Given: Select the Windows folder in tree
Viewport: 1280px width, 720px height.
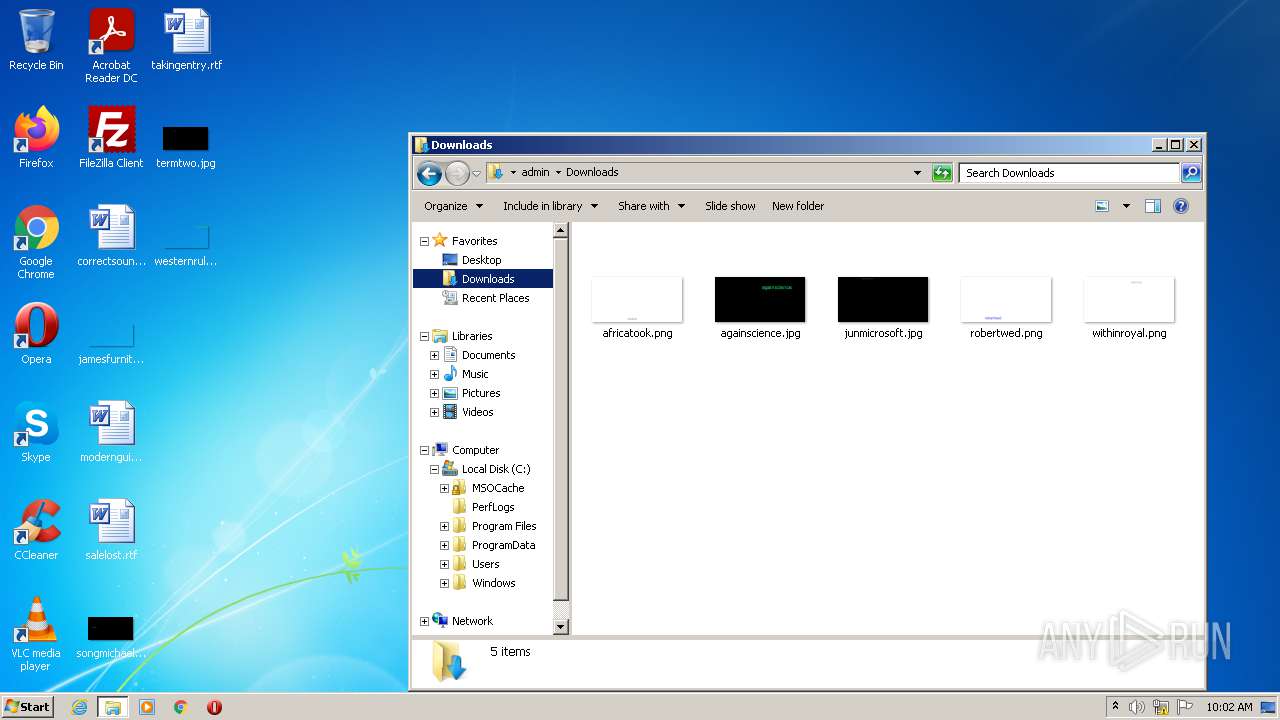Looking at the screenshot, I should coord(493,583).
